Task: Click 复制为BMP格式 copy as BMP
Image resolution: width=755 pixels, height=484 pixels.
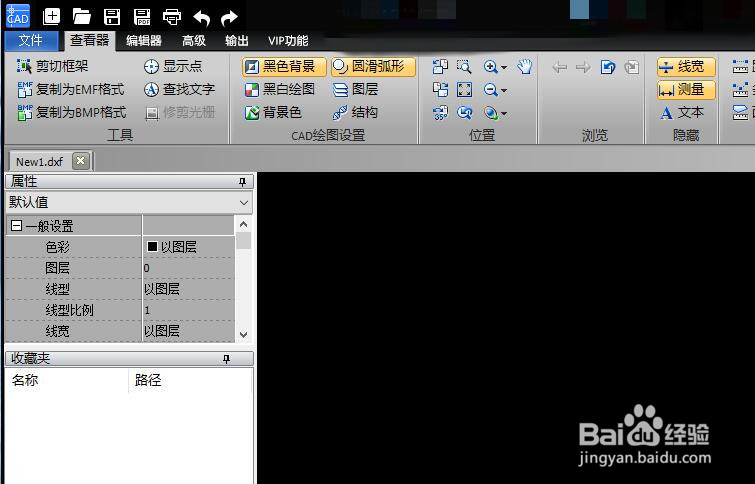Action: pos(71,112)
